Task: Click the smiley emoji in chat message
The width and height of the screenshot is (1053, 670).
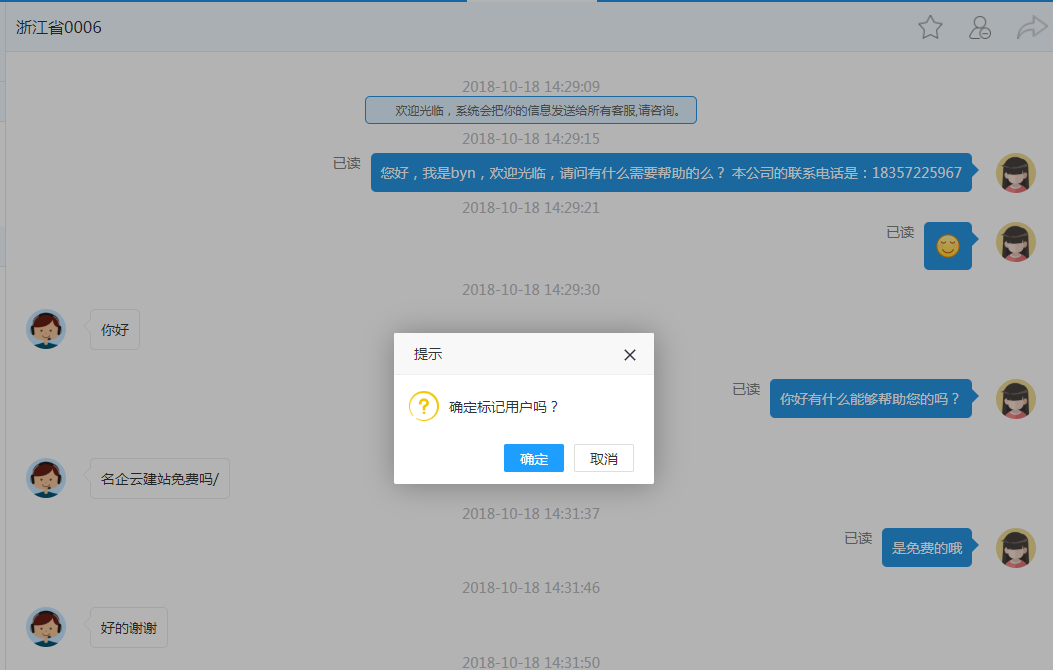Action: pyautogui.click(x=947, y=246)
